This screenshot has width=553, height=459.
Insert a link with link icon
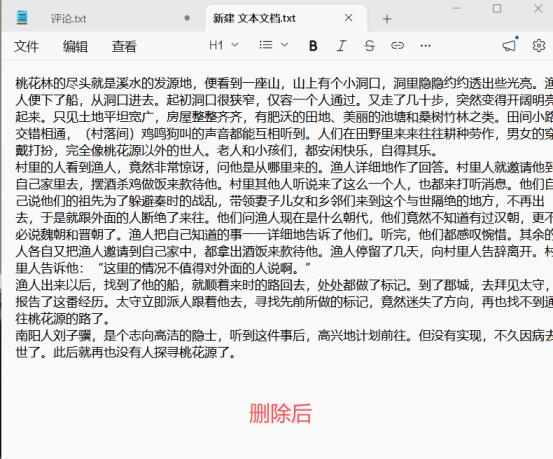click(x=397, y=46)
